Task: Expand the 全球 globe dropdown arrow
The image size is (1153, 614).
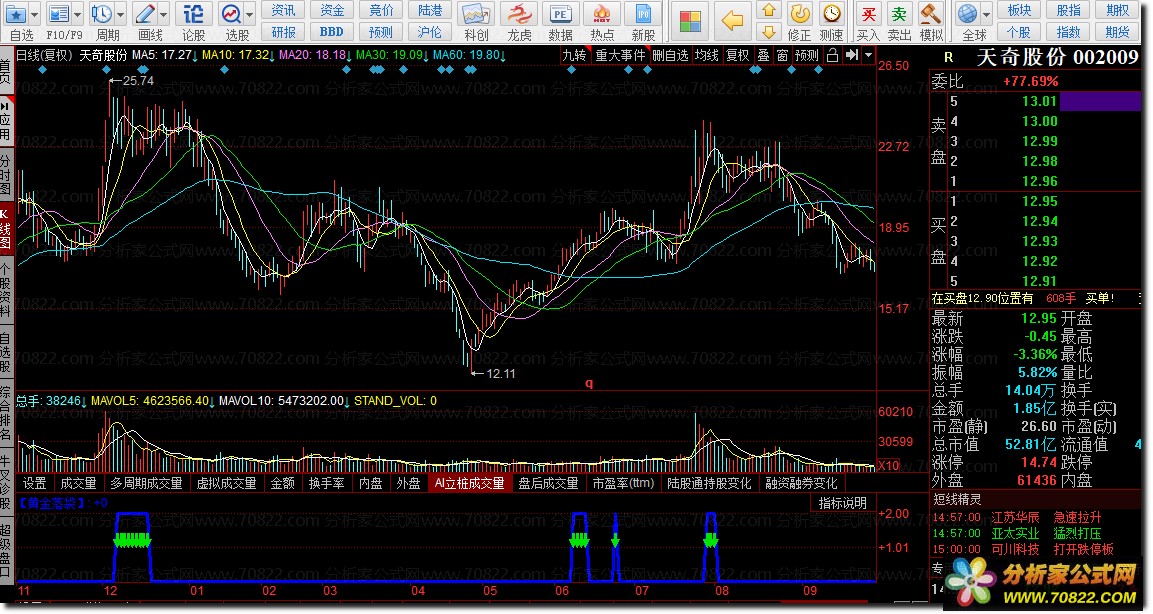Action: click(987, 15)
